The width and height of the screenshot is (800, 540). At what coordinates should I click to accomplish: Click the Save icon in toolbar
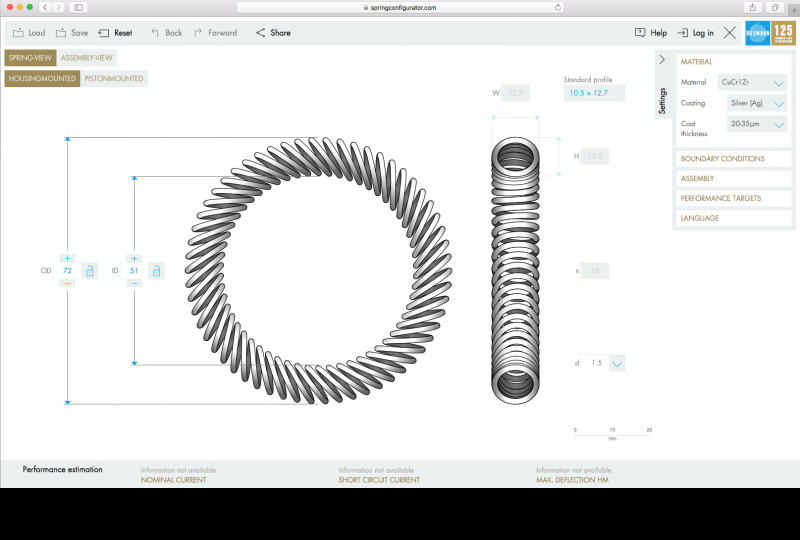coord(61,33)
